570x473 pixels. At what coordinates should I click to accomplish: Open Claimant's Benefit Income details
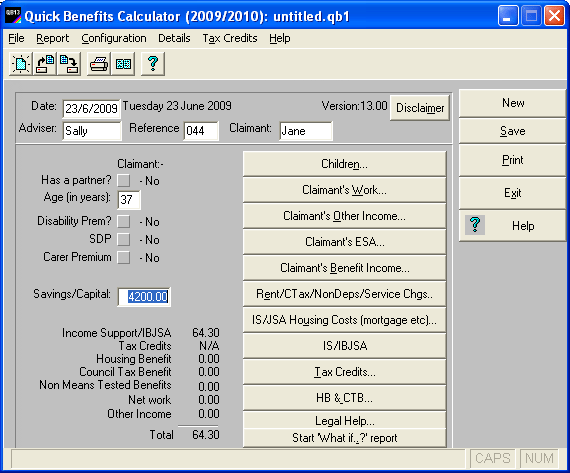344,268
